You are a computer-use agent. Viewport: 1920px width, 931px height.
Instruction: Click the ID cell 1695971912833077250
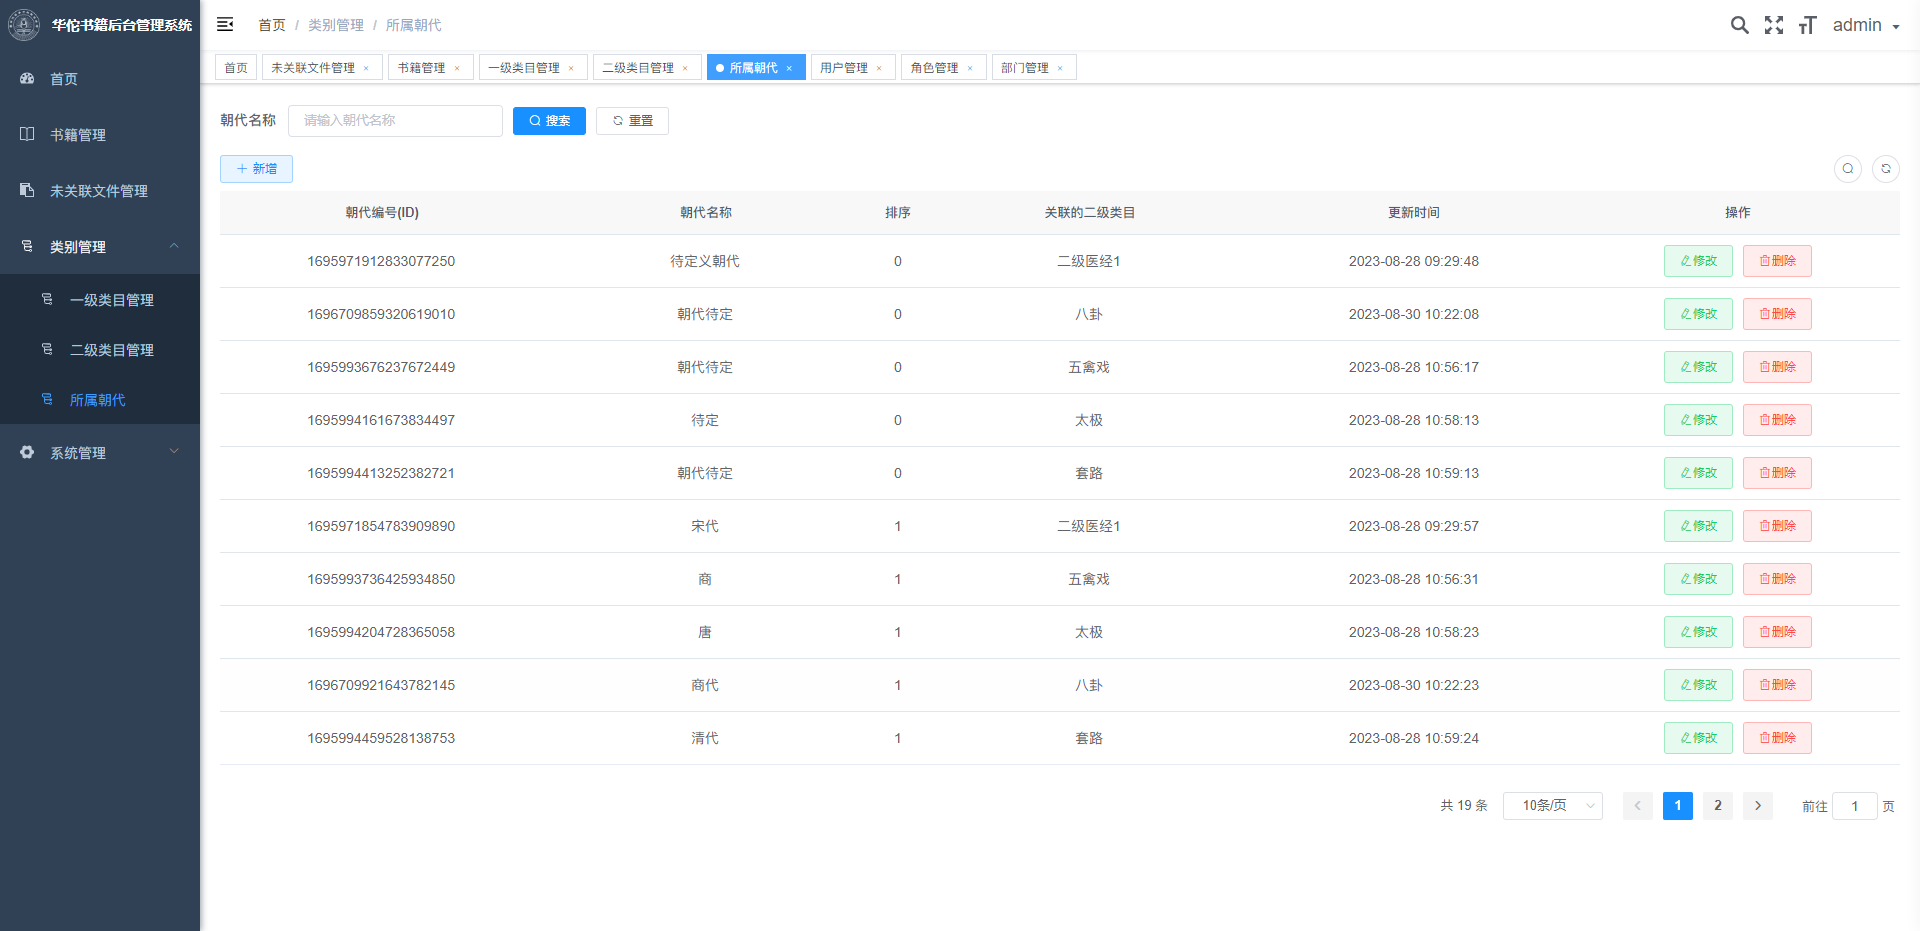pyautogui.click(x=381, y=261)
